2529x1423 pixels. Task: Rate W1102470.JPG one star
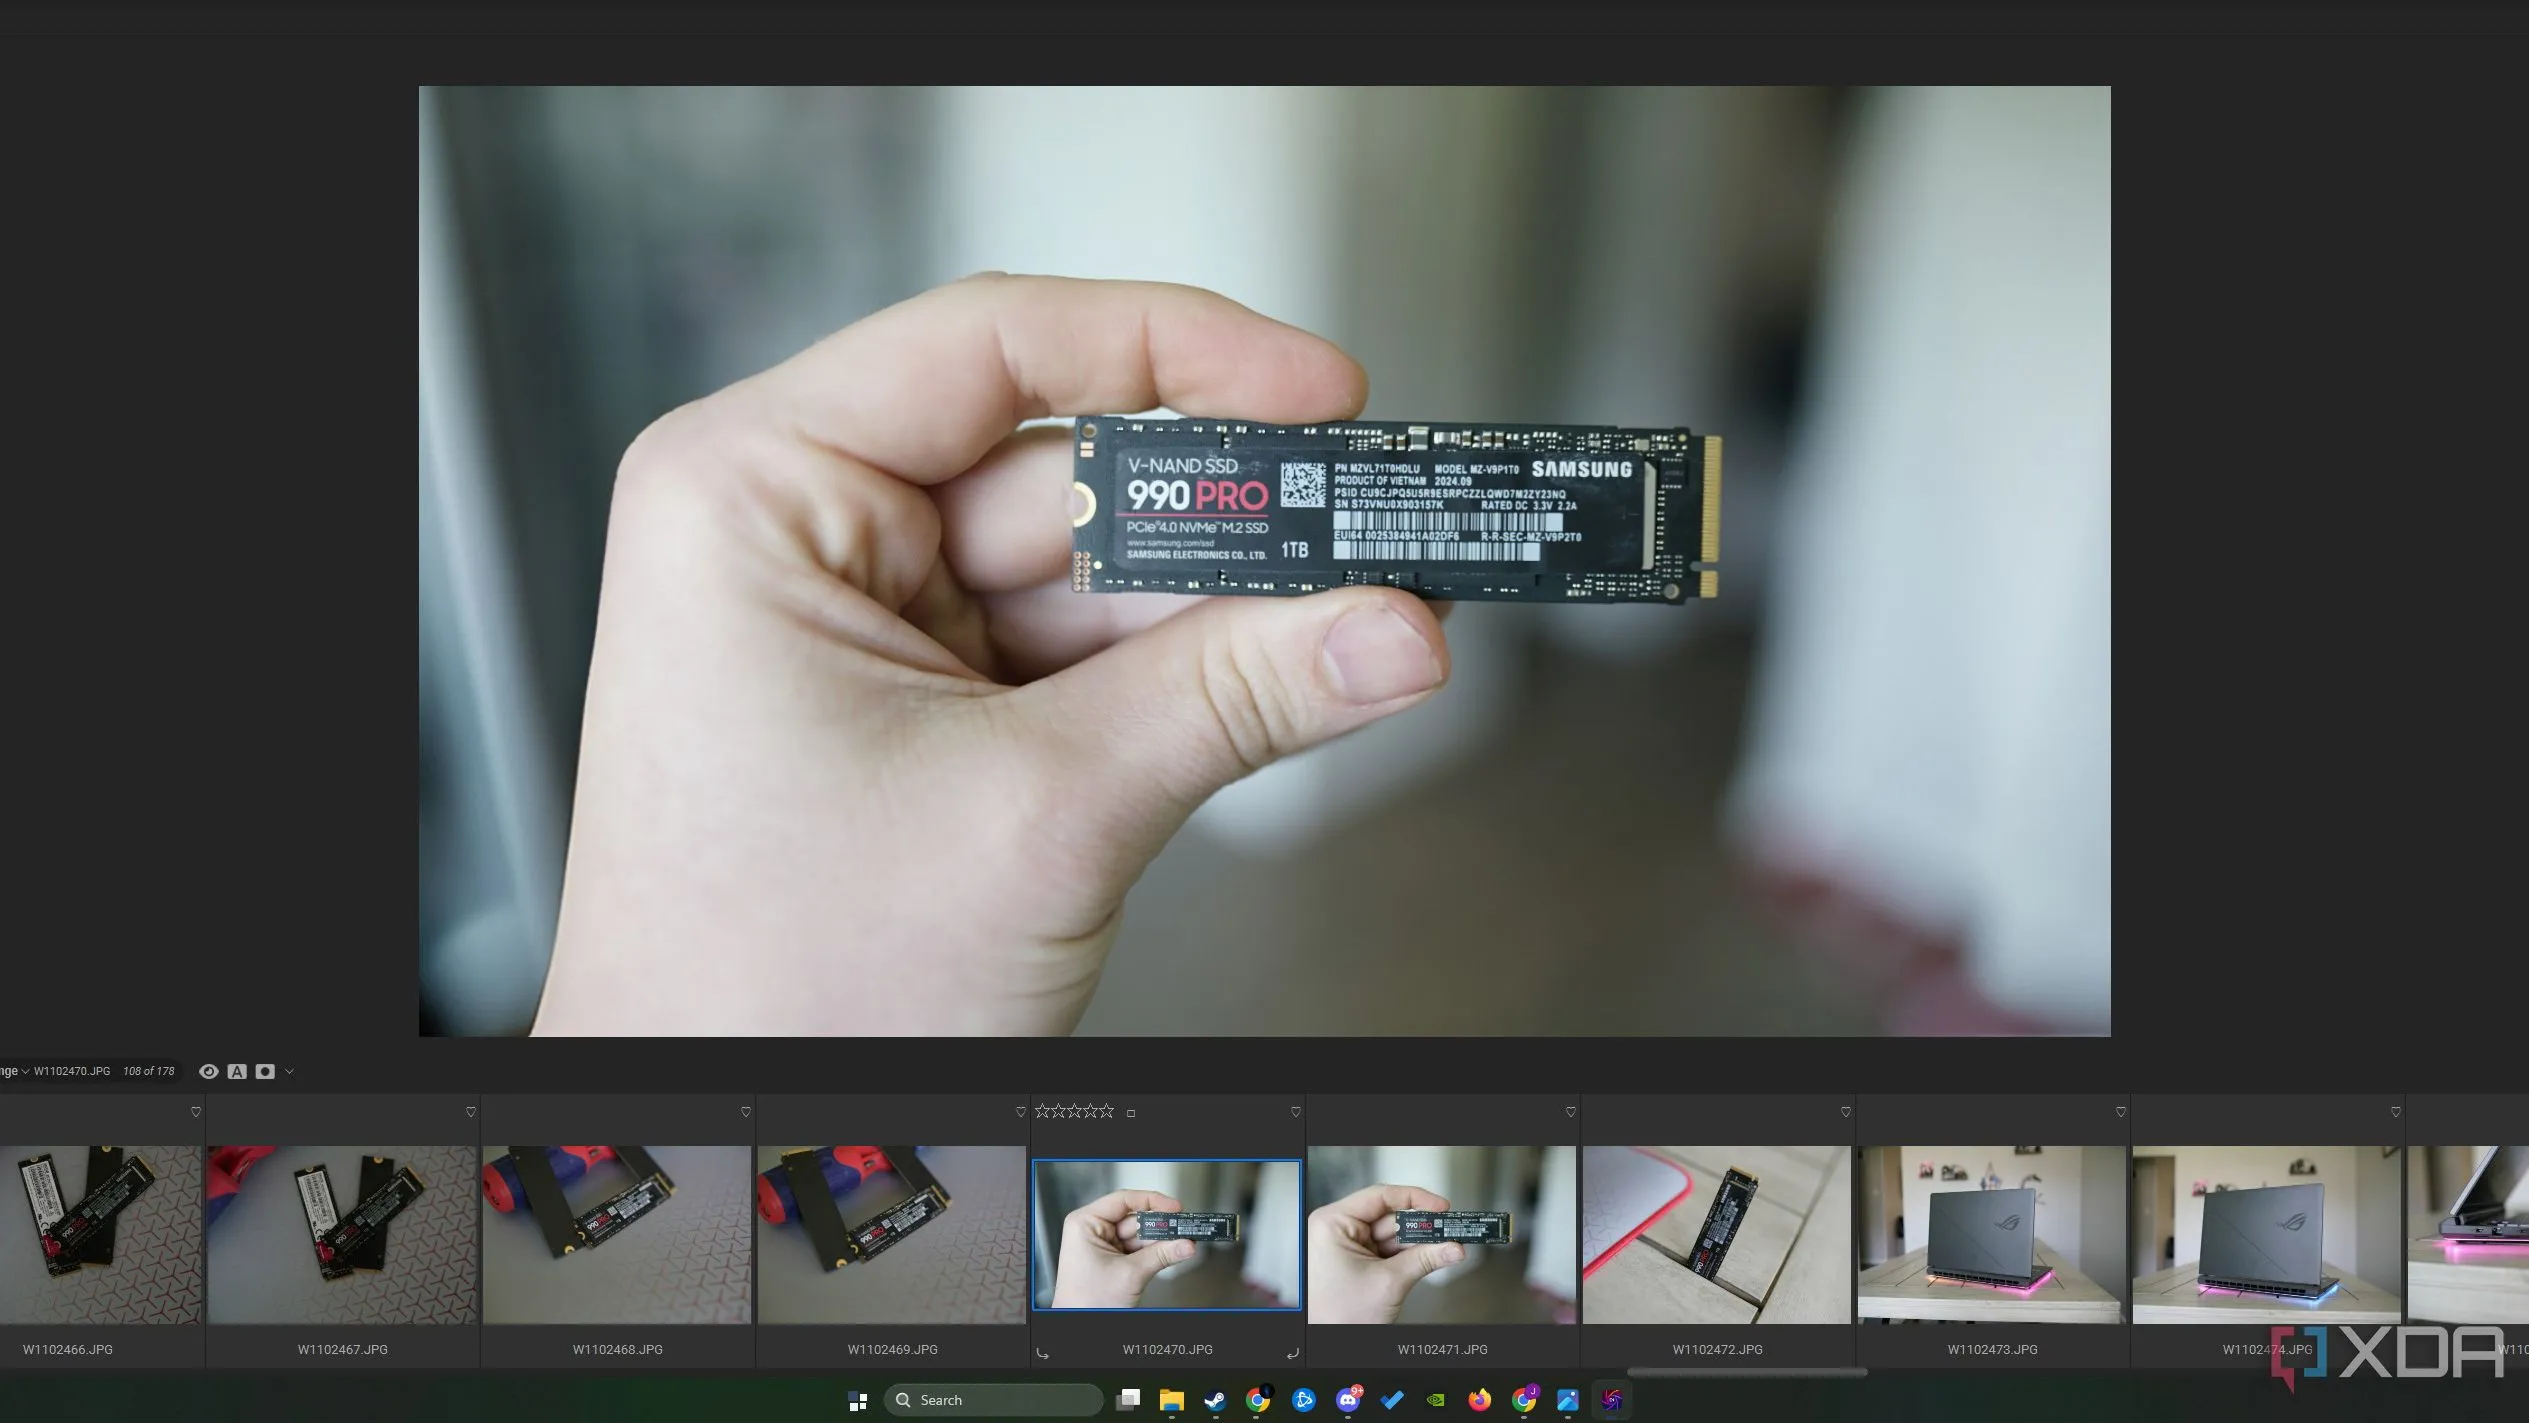pos(1043,1111)
